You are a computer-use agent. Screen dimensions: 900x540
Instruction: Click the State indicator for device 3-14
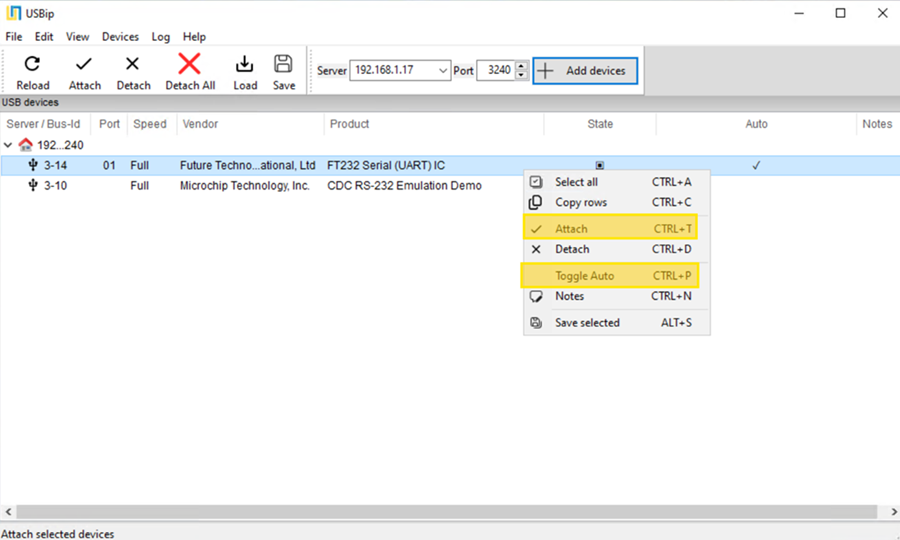599,166
